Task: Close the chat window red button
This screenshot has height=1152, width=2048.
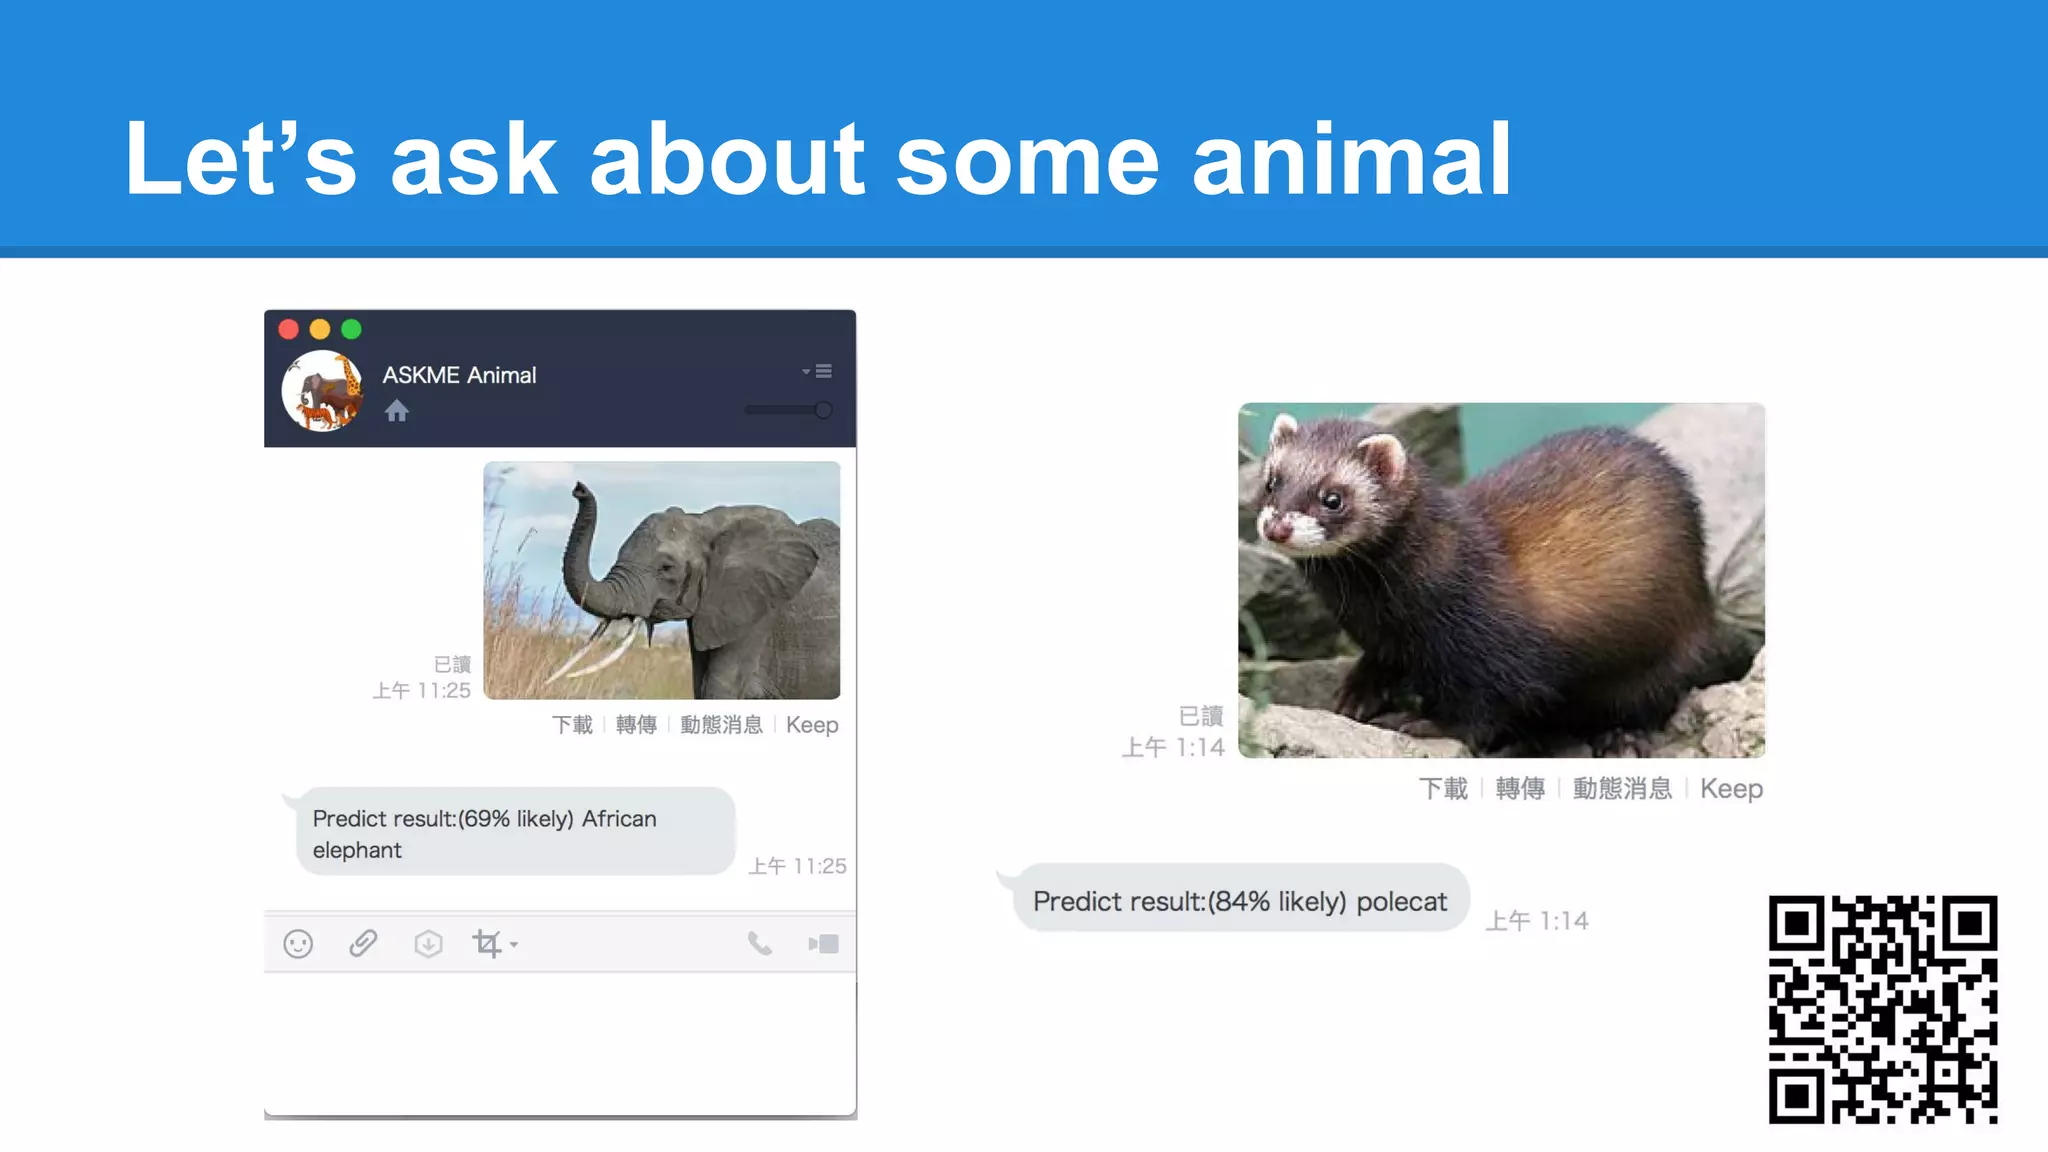Action: pyautogui.click(x=289, y=329)
